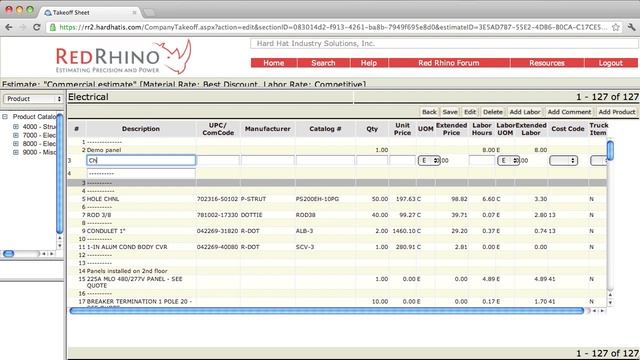The image size is (640, 360).
Task: Select the Takeoff Sheet browser tab
Action: (x=90, y=13)
